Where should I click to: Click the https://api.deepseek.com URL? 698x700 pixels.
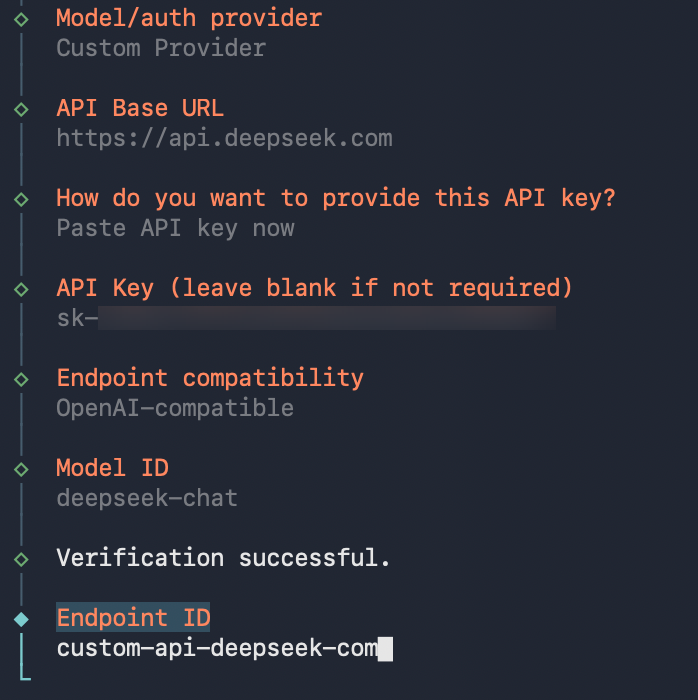(x=224, y=138)
